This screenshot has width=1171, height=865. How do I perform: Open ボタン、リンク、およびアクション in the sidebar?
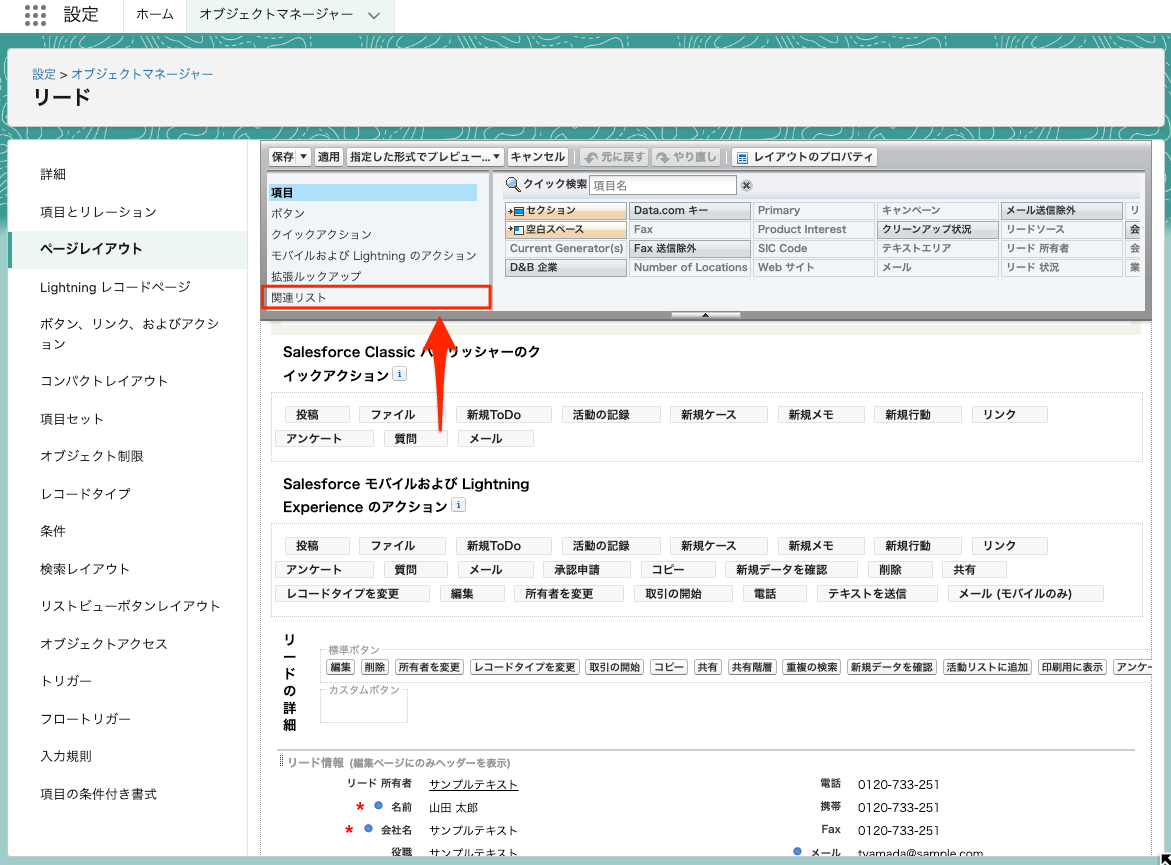[130, 334]
